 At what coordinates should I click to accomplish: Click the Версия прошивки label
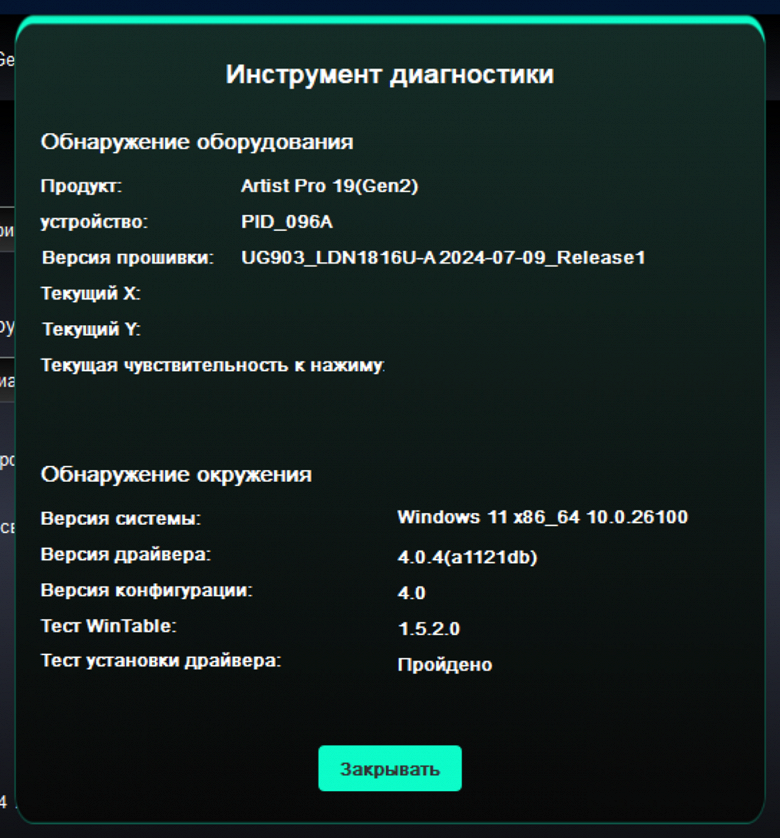[x=128, y=258]
